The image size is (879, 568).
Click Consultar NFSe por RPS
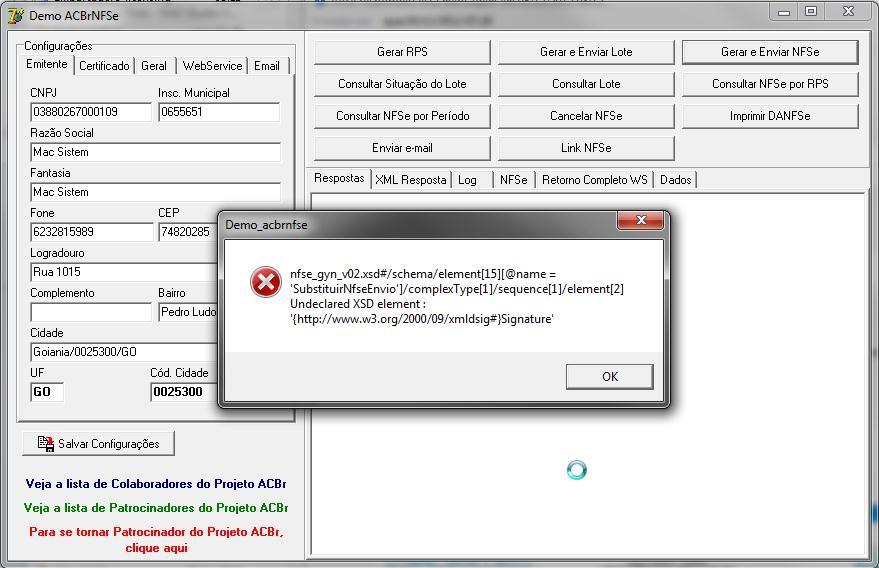[x=770, y=84]
